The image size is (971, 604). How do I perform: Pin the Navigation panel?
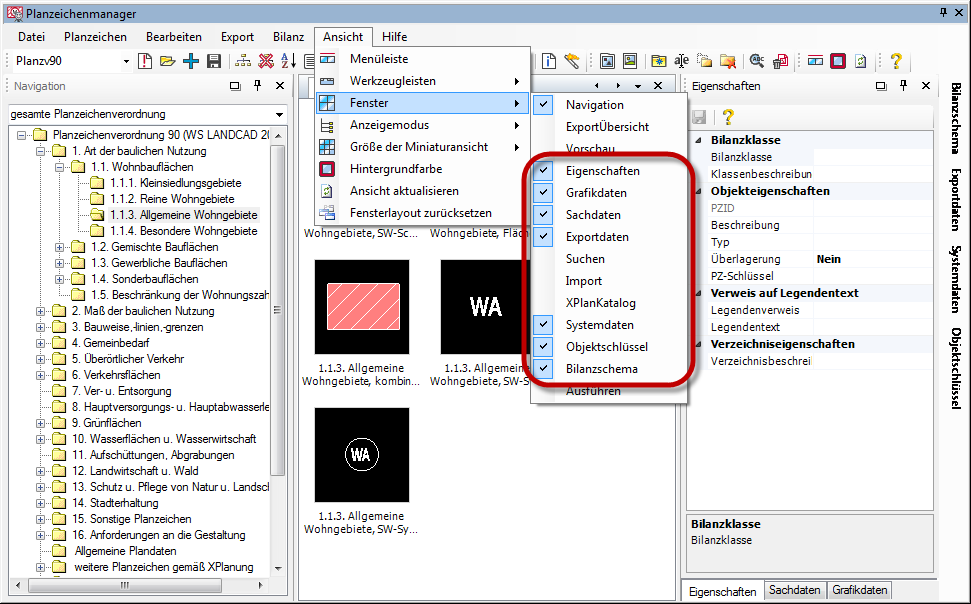click(x=257, y=87)
